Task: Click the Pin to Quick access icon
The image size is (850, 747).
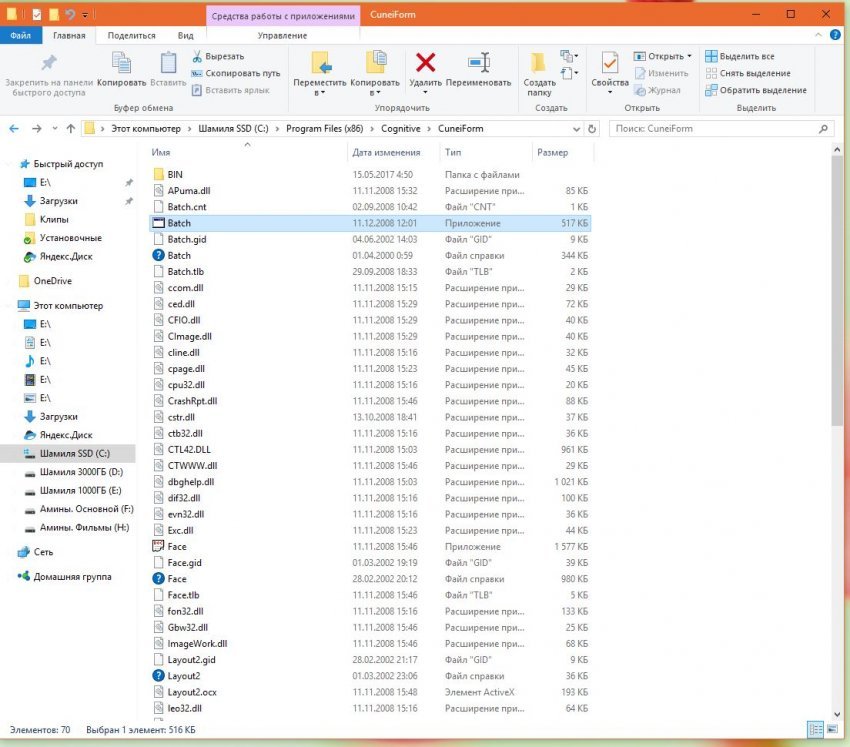Action: point(49,63)
